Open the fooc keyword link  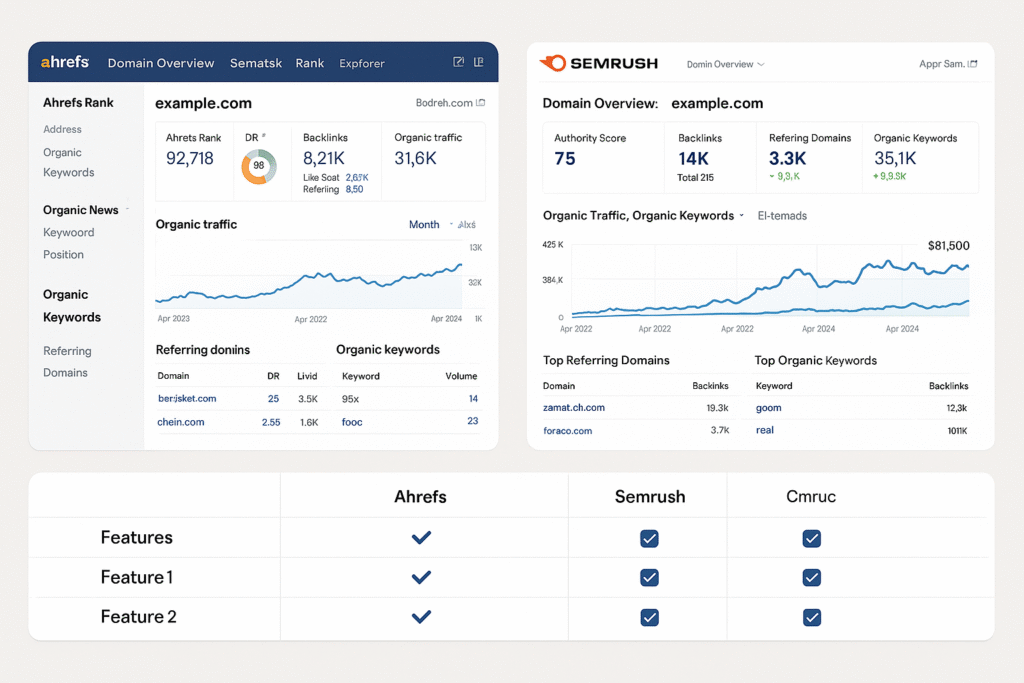tap(352, 422)
